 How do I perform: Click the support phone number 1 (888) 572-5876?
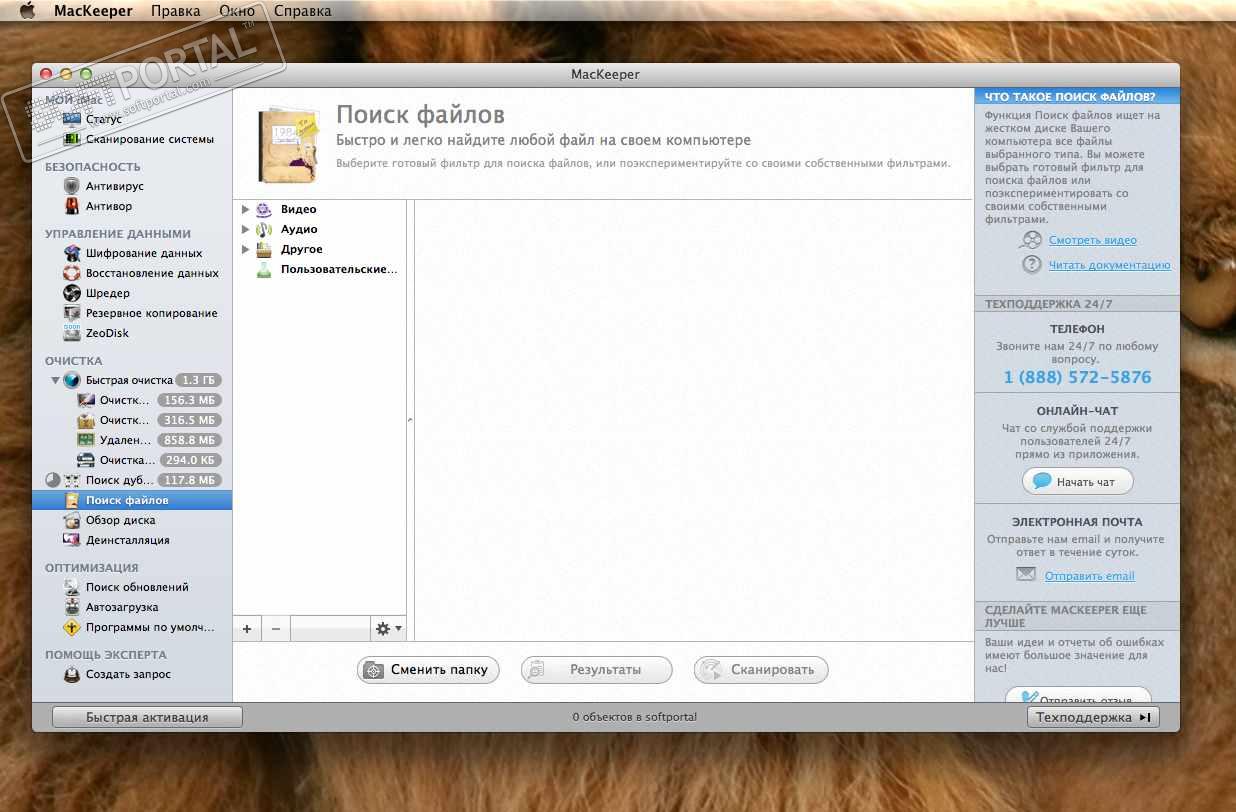click(x=1077, y=377)
